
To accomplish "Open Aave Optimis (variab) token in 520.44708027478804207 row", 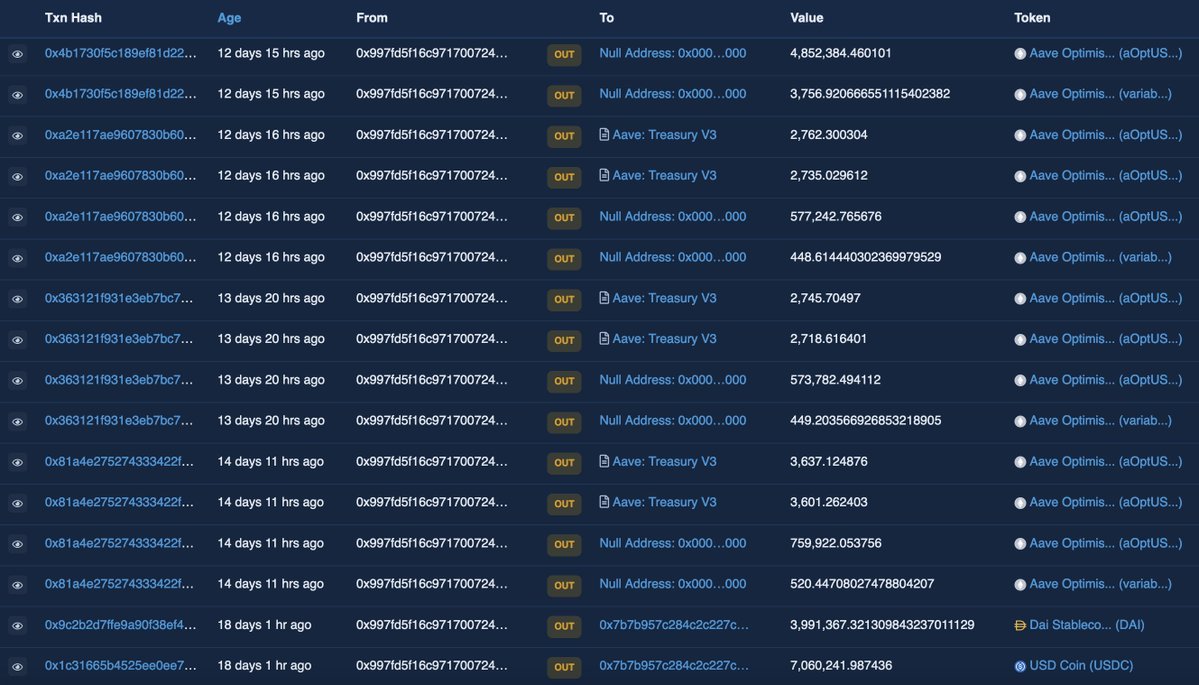I will 1100,584.
